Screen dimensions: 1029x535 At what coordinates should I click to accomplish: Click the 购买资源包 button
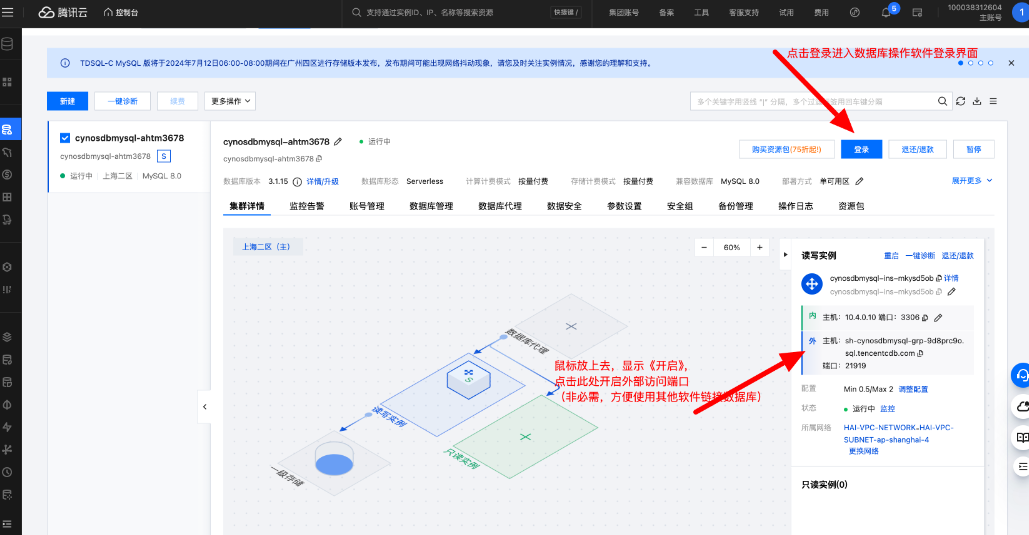(x=787, y=150)
